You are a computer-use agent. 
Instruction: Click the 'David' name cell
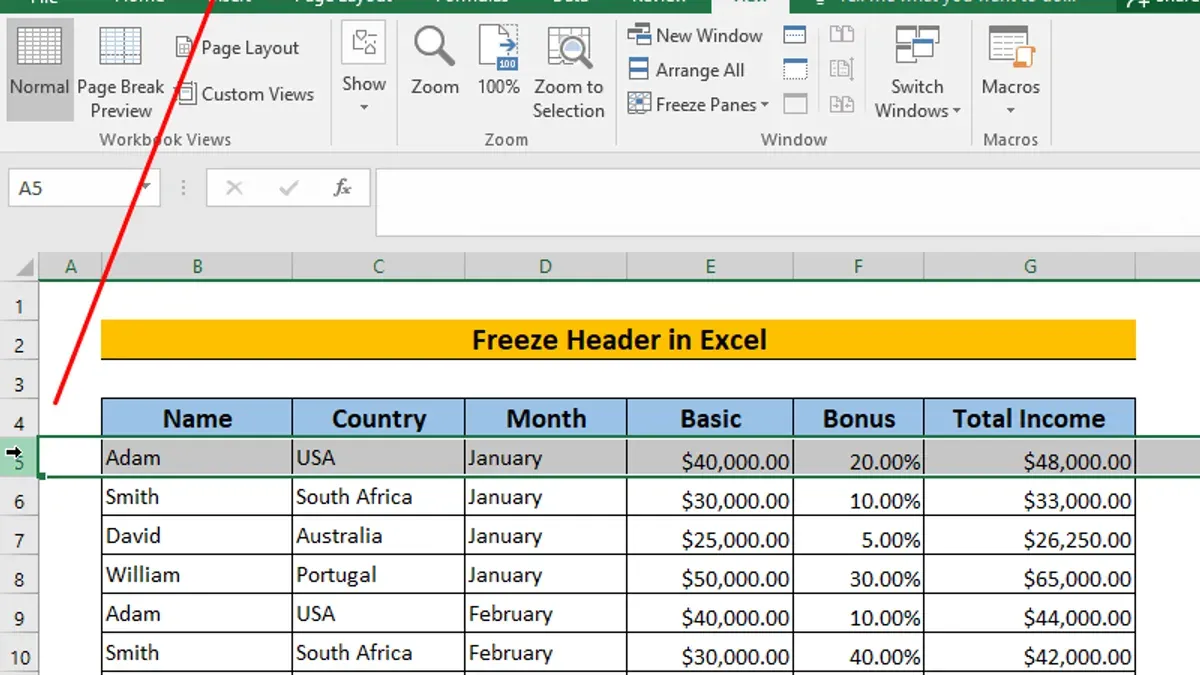click(197, 536)
